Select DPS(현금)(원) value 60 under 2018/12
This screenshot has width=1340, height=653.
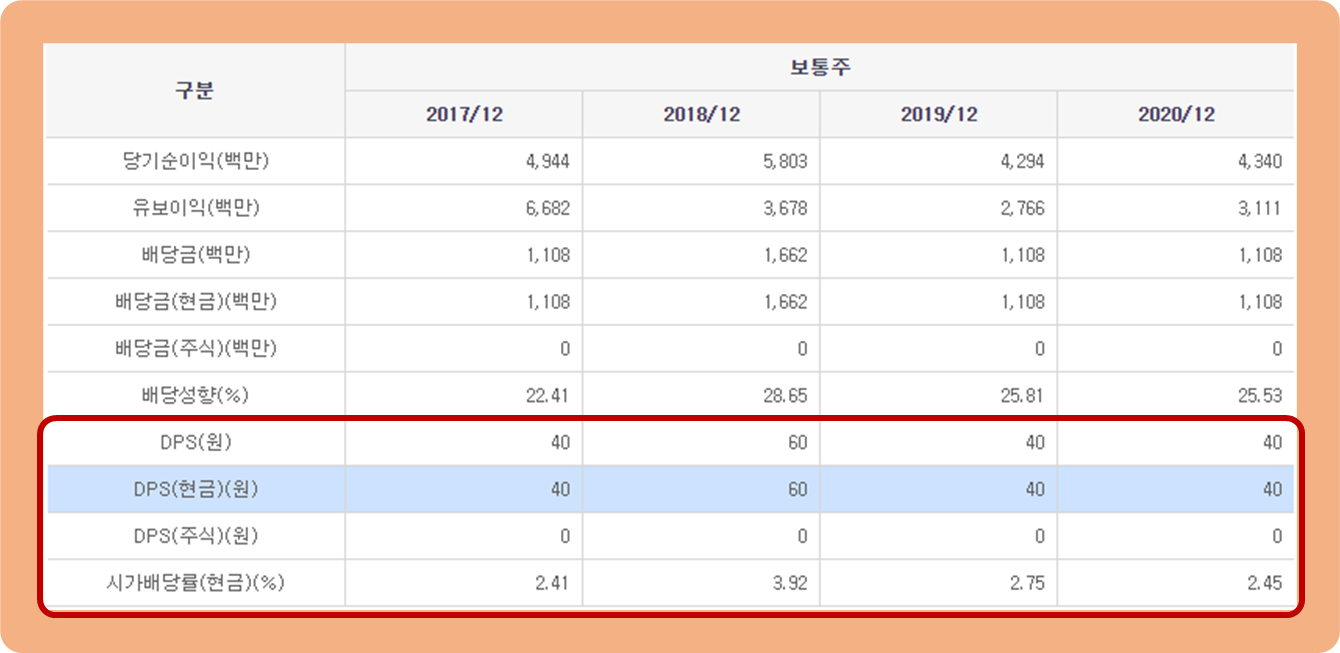797,489
